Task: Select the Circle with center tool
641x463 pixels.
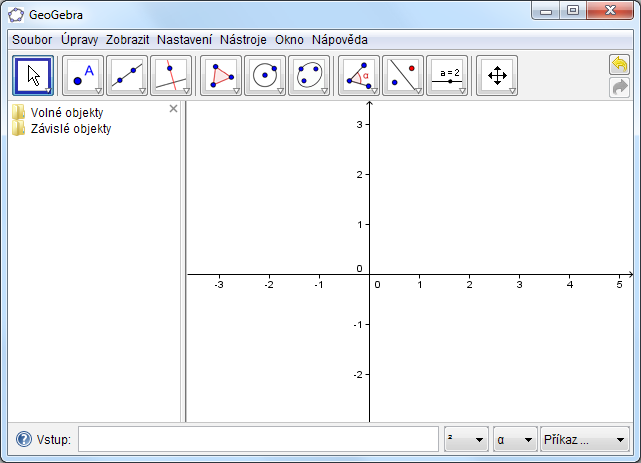Action: coord(265,76)
